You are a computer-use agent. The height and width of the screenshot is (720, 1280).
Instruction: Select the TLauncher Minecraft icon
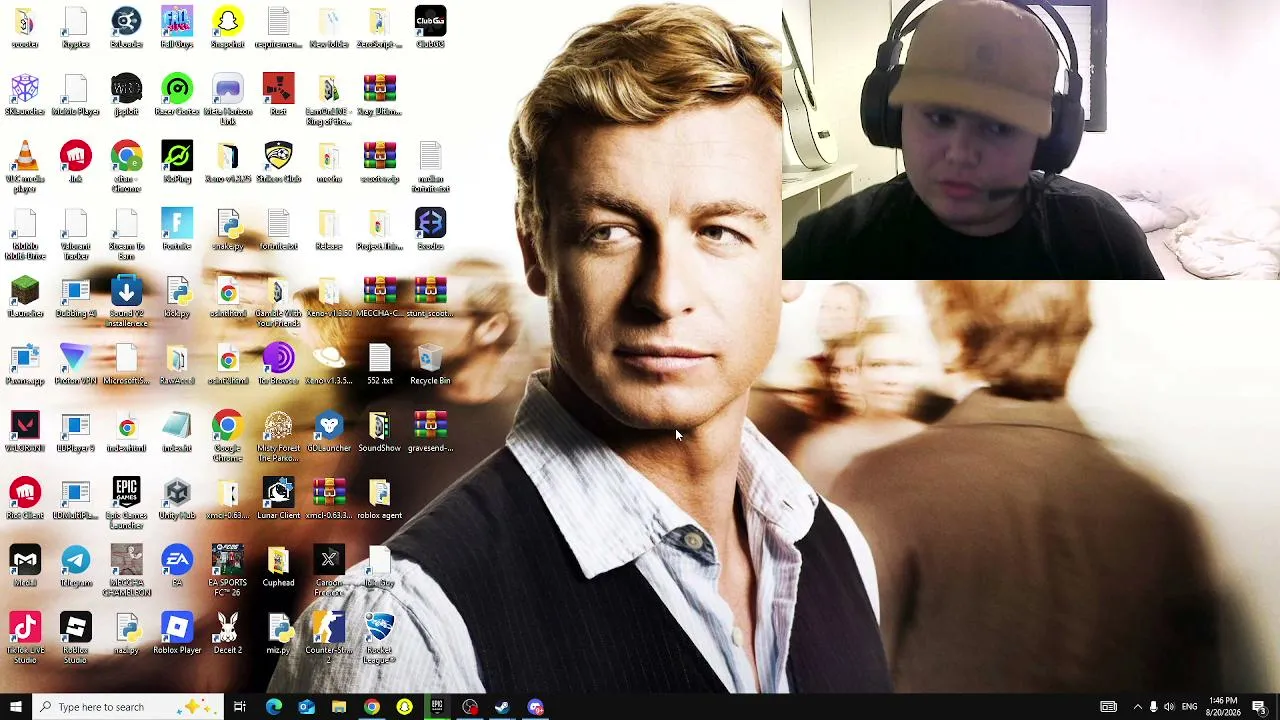[x=25, y=297]
